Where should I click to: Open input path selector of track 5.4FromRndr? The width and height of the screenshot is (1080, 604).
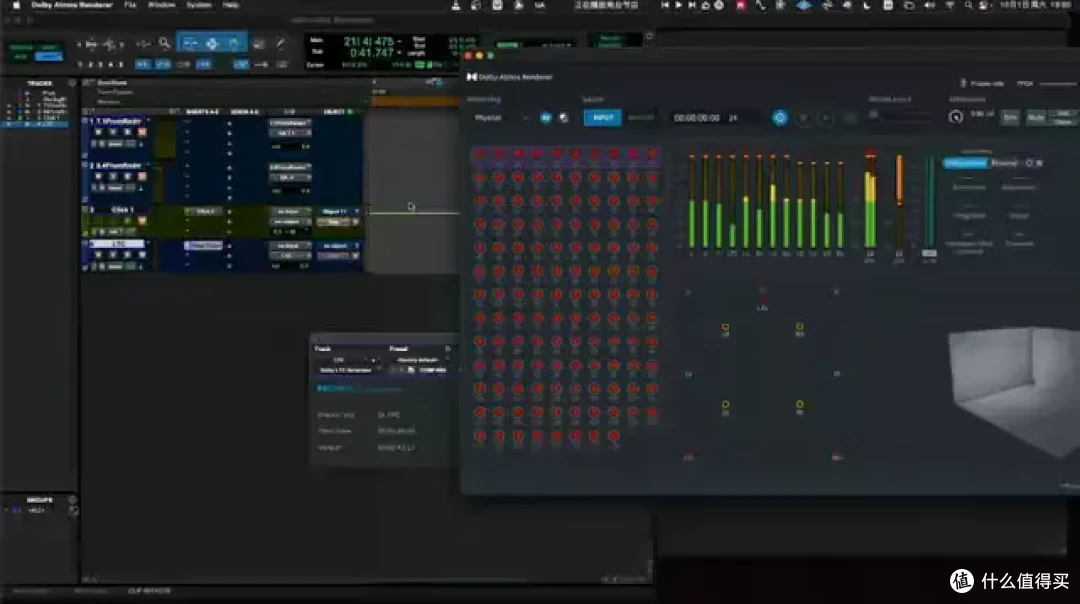click(290, 167)
